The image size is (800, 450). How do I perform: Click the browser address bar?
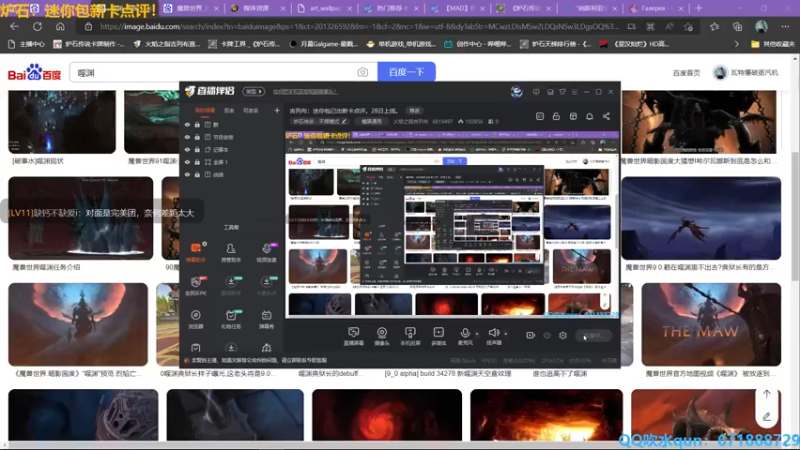(x=360, y=26)
